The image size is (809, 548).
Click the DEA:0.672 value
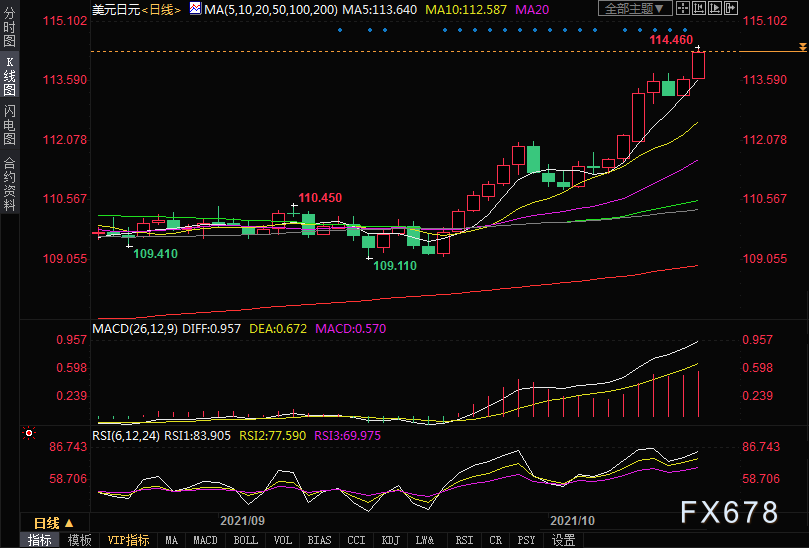278,329
